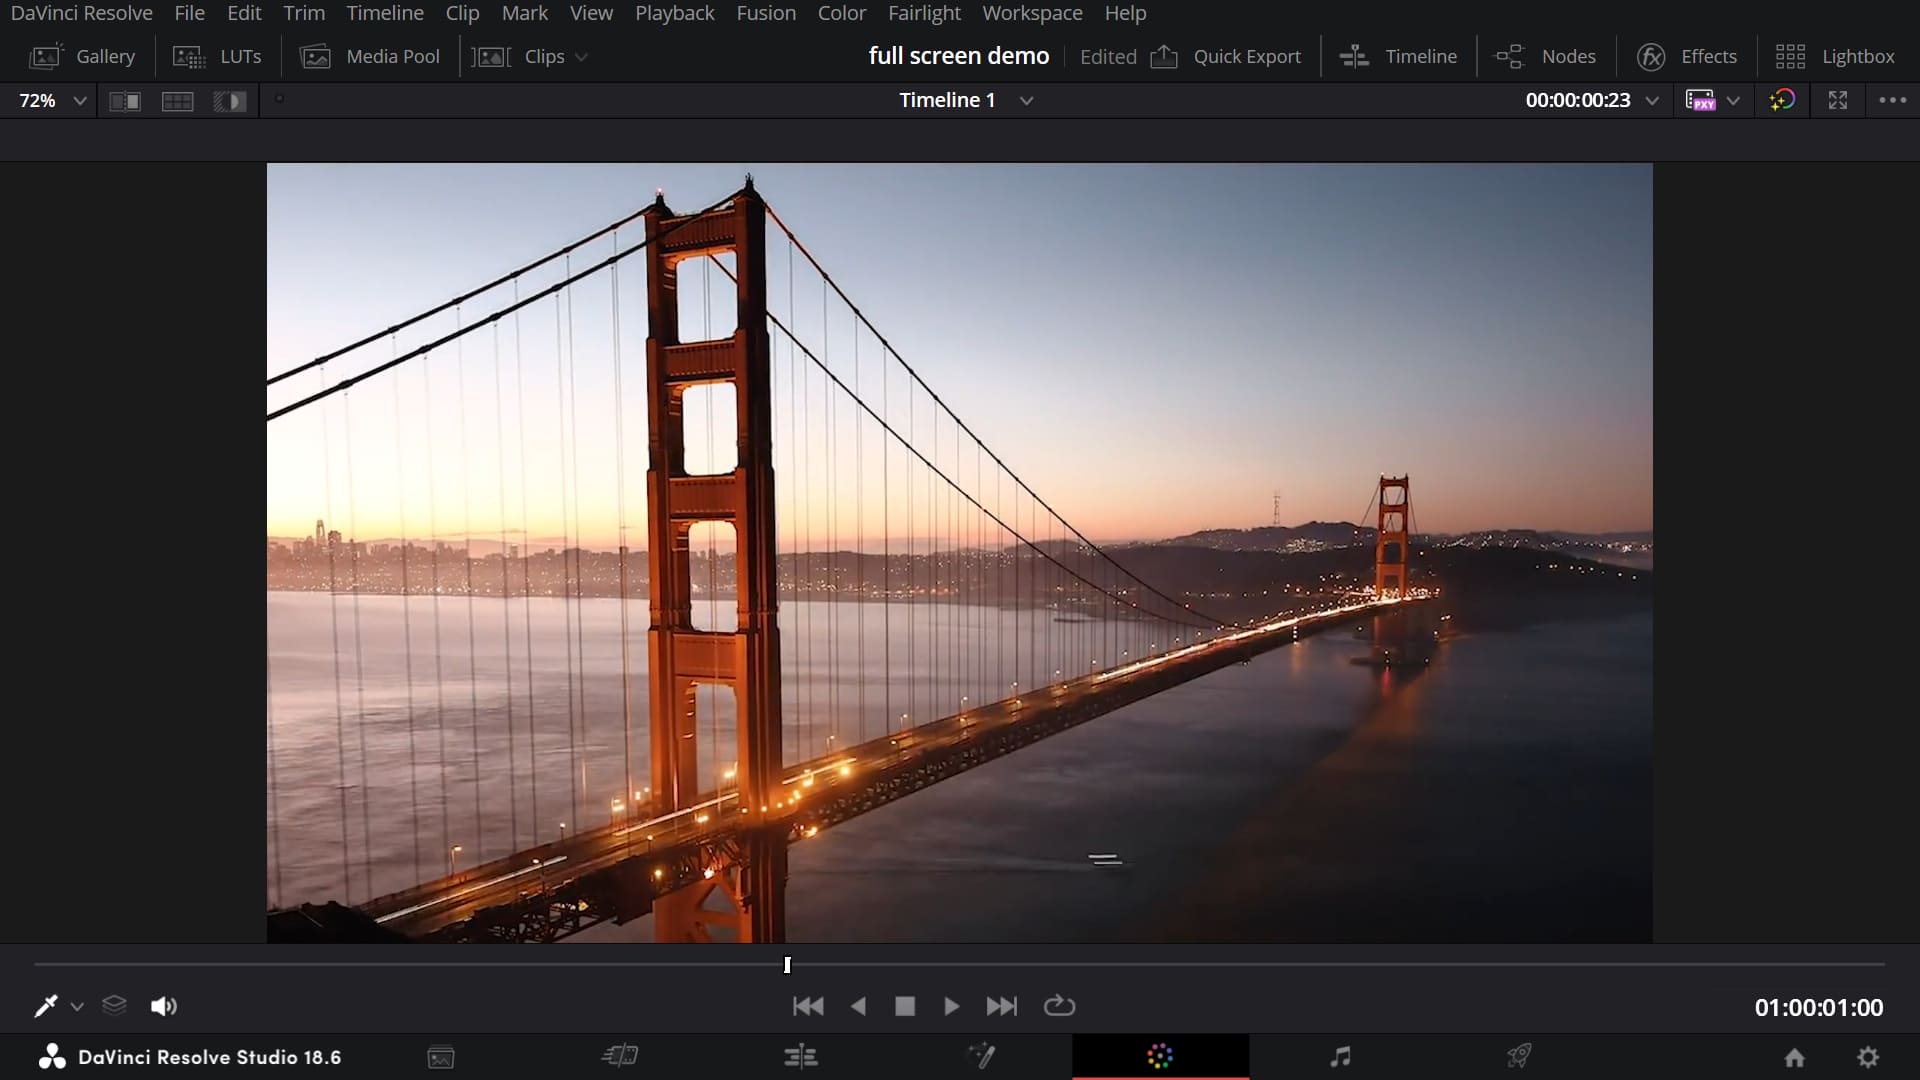Open the Deliver page rocket icon

[1519, 1056]
